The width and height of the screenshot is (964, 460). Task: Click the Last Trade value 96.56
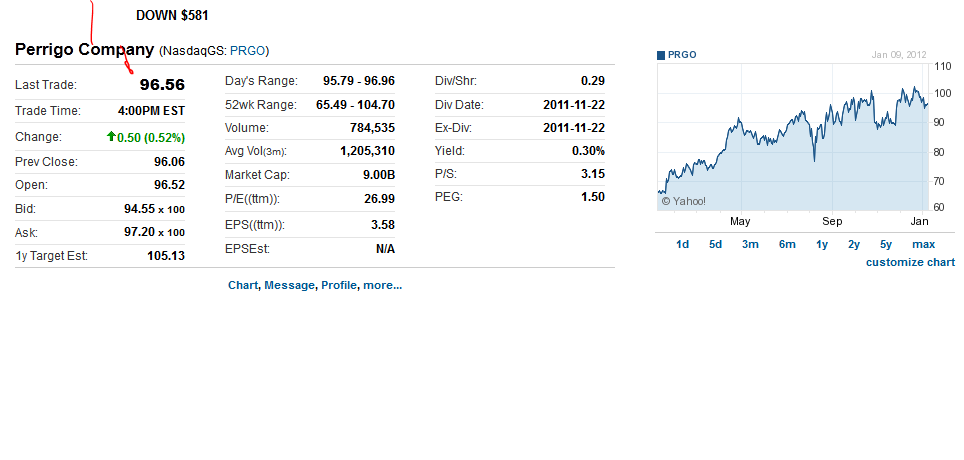pos(162,85)
